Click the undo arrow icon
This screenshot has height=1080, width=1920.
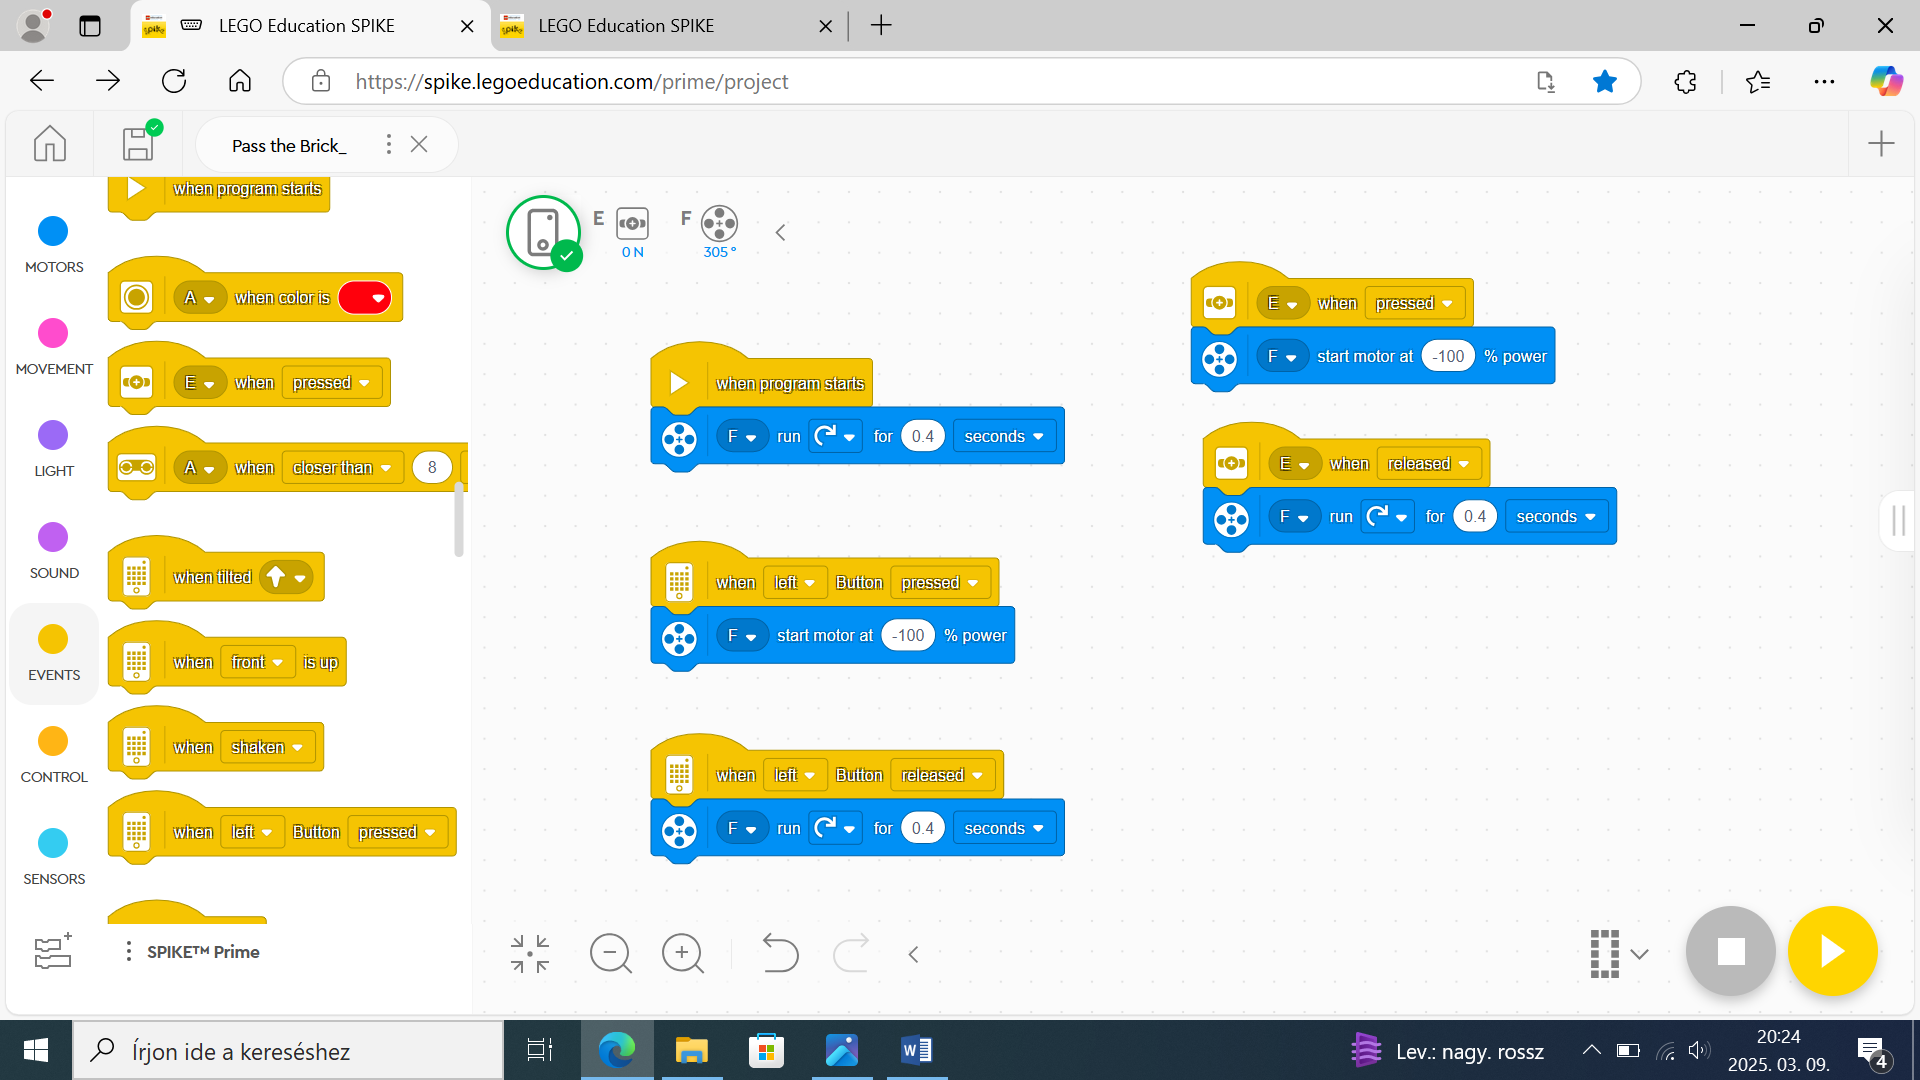point(779,953)
